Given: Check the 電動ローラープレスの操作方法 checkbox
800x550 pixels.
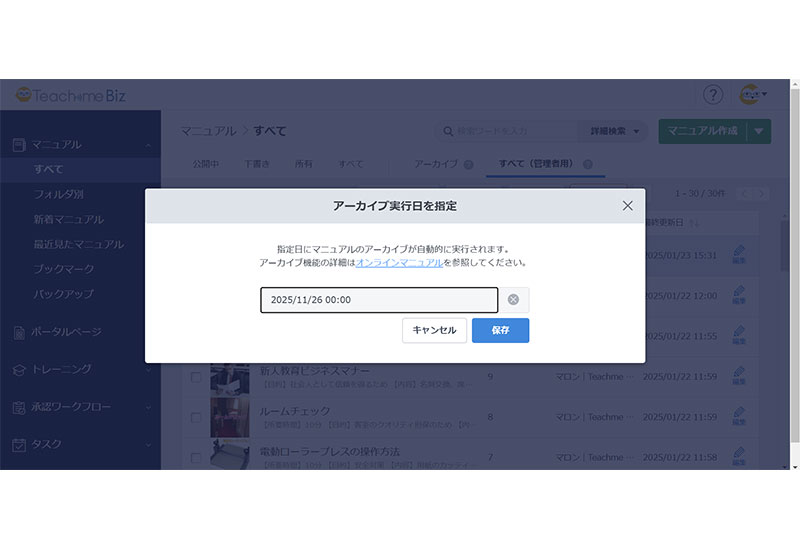Looking at the screenshot, I should point(196,457).
